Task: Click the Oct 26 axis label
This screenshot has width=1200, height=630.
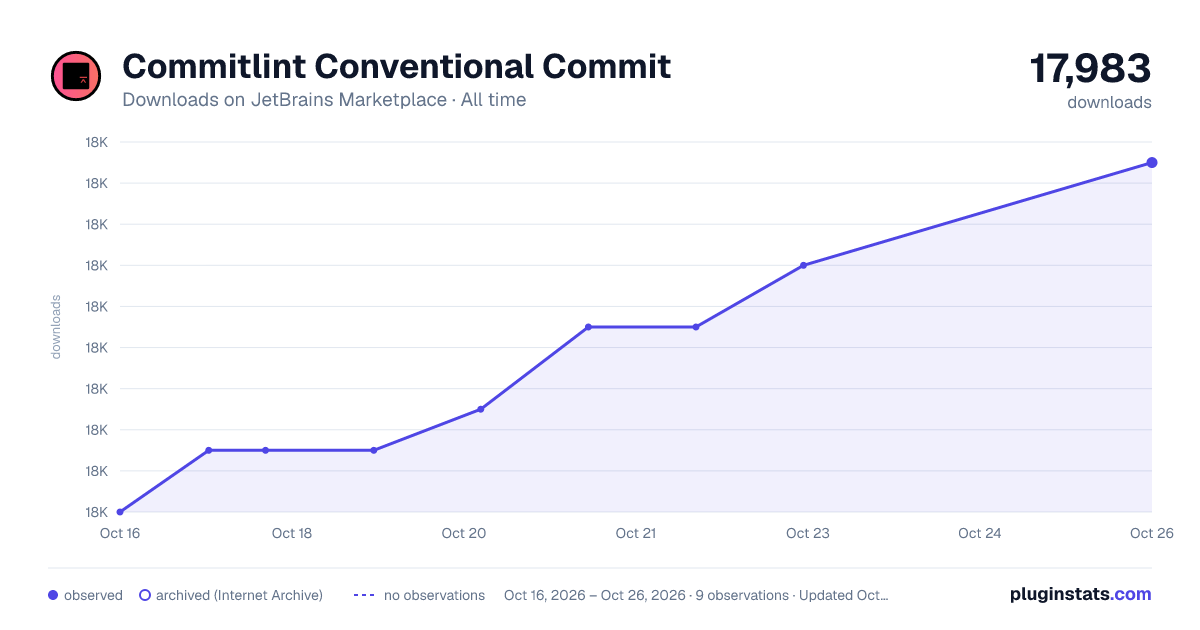Action: [1150, 533]
